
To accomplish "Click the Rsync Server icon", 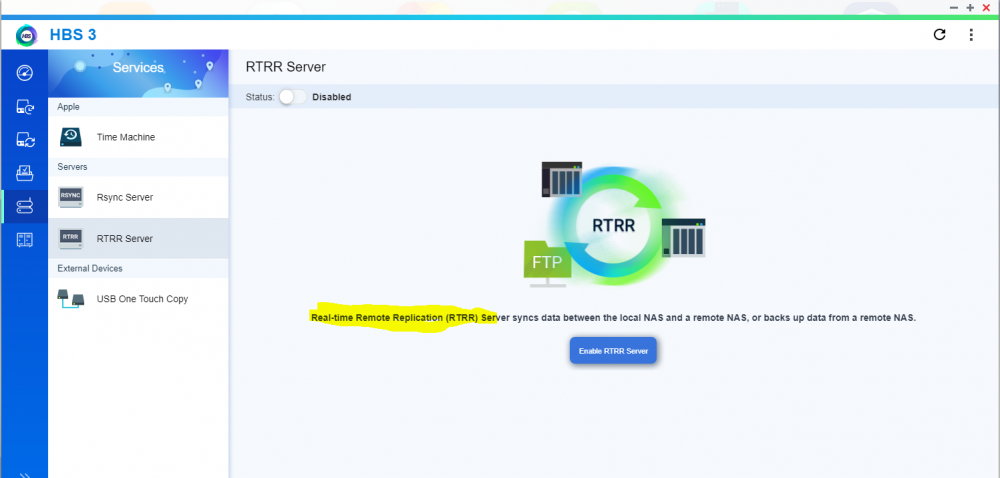I will pyautogui.click(x=70, y=197).
